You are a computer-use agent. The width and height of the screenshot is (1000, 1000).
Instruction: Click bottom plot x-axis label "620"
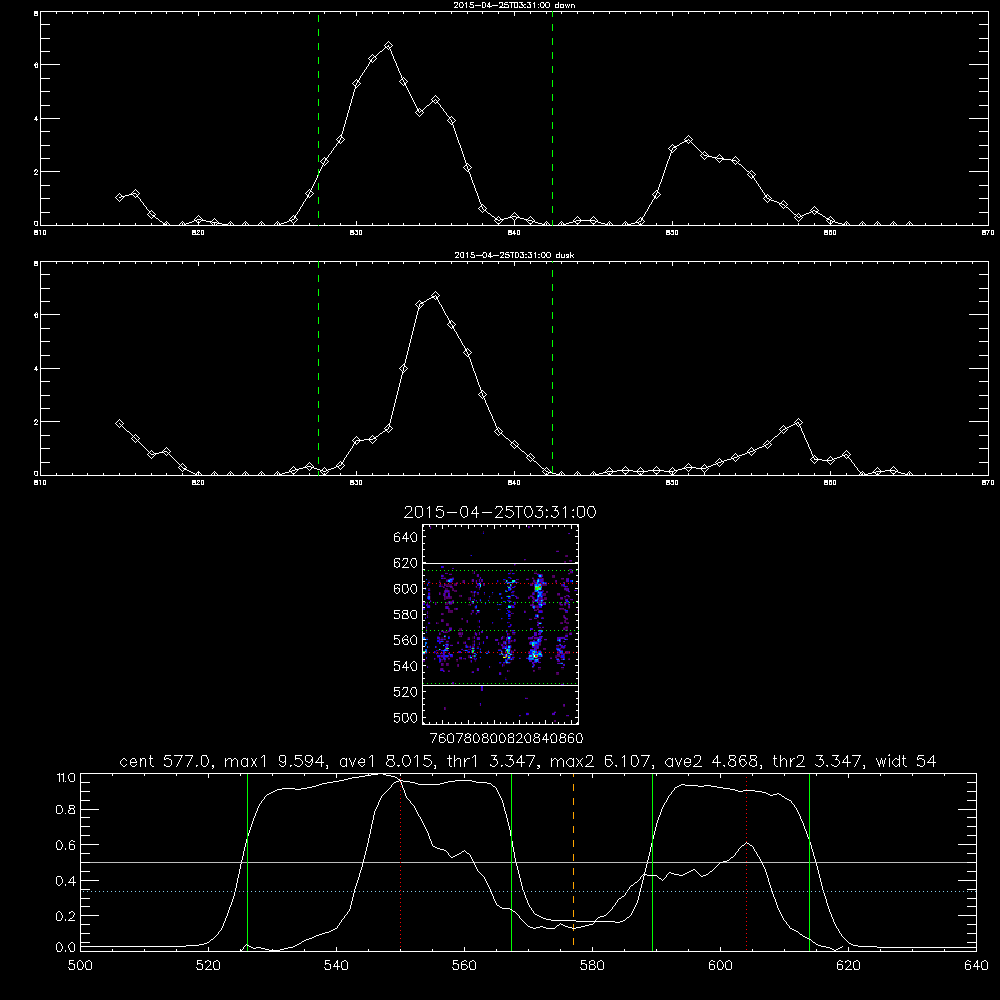pos(848,965)
